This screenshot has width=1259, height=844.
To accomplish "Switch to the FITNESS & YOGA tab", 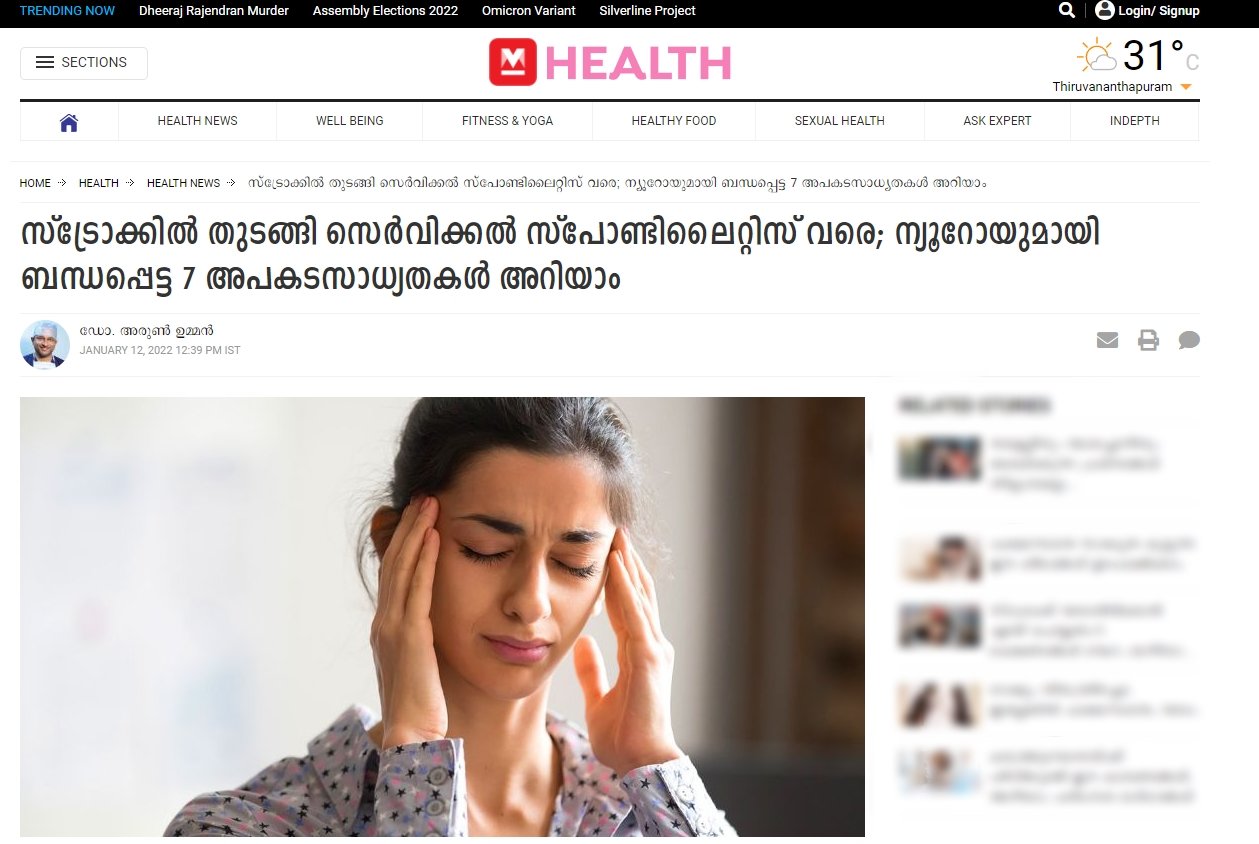I will tap(507, 121).
